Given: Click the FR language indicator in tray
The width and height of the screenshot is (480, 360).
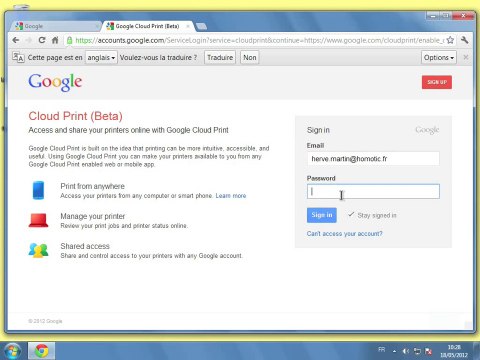Looking at the screenshot, I should tap(382, 349).
